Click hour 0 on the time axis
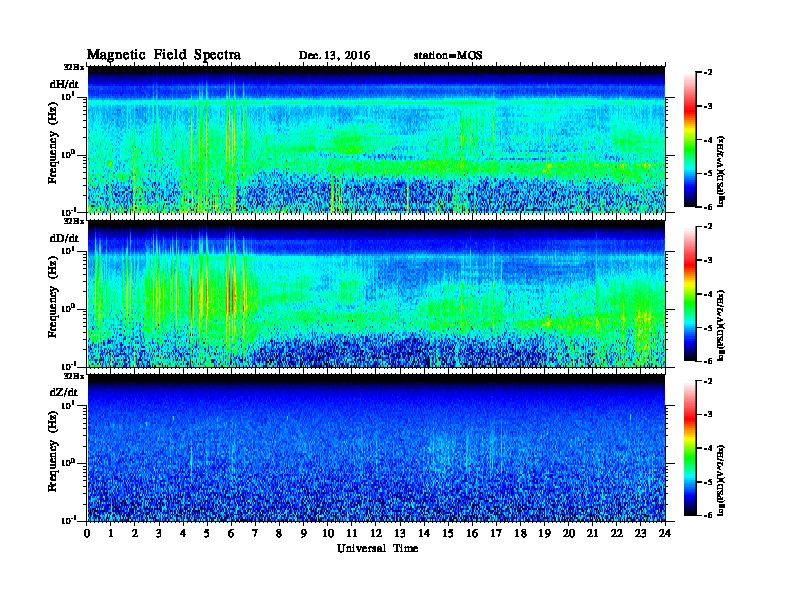Image resolution: width=792 pixels, height=612 pixels. [x=87, y=534]
